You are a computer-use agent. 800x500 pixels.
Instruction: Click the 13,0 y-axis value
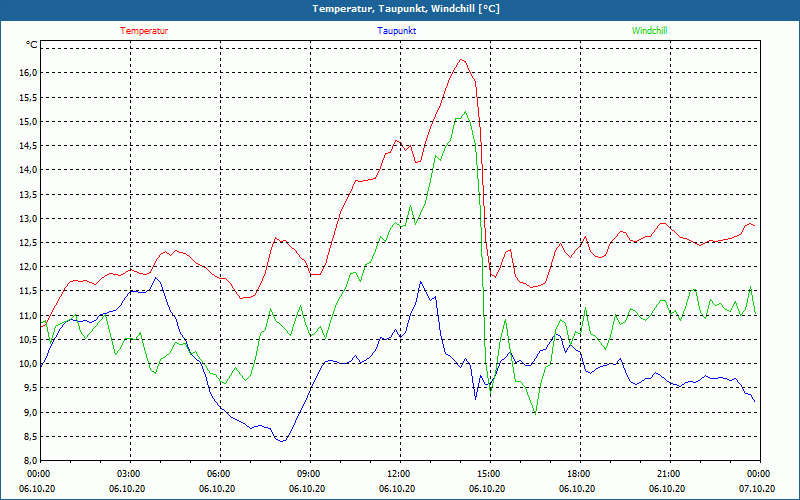(28, 218)
